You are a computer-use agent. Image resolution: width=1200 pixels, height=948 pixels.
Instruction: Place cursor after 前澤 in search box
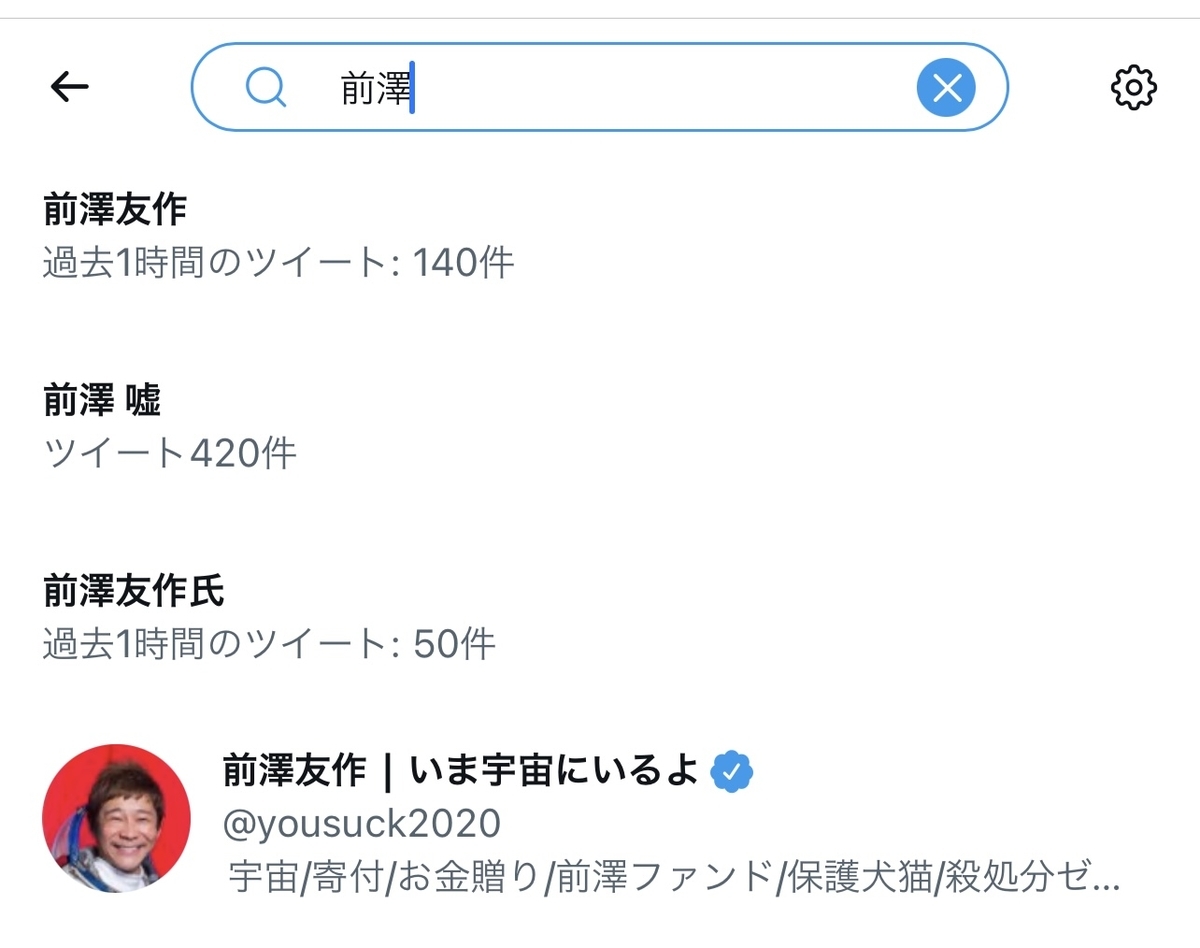pyautogui.click(x=412, y=88)
